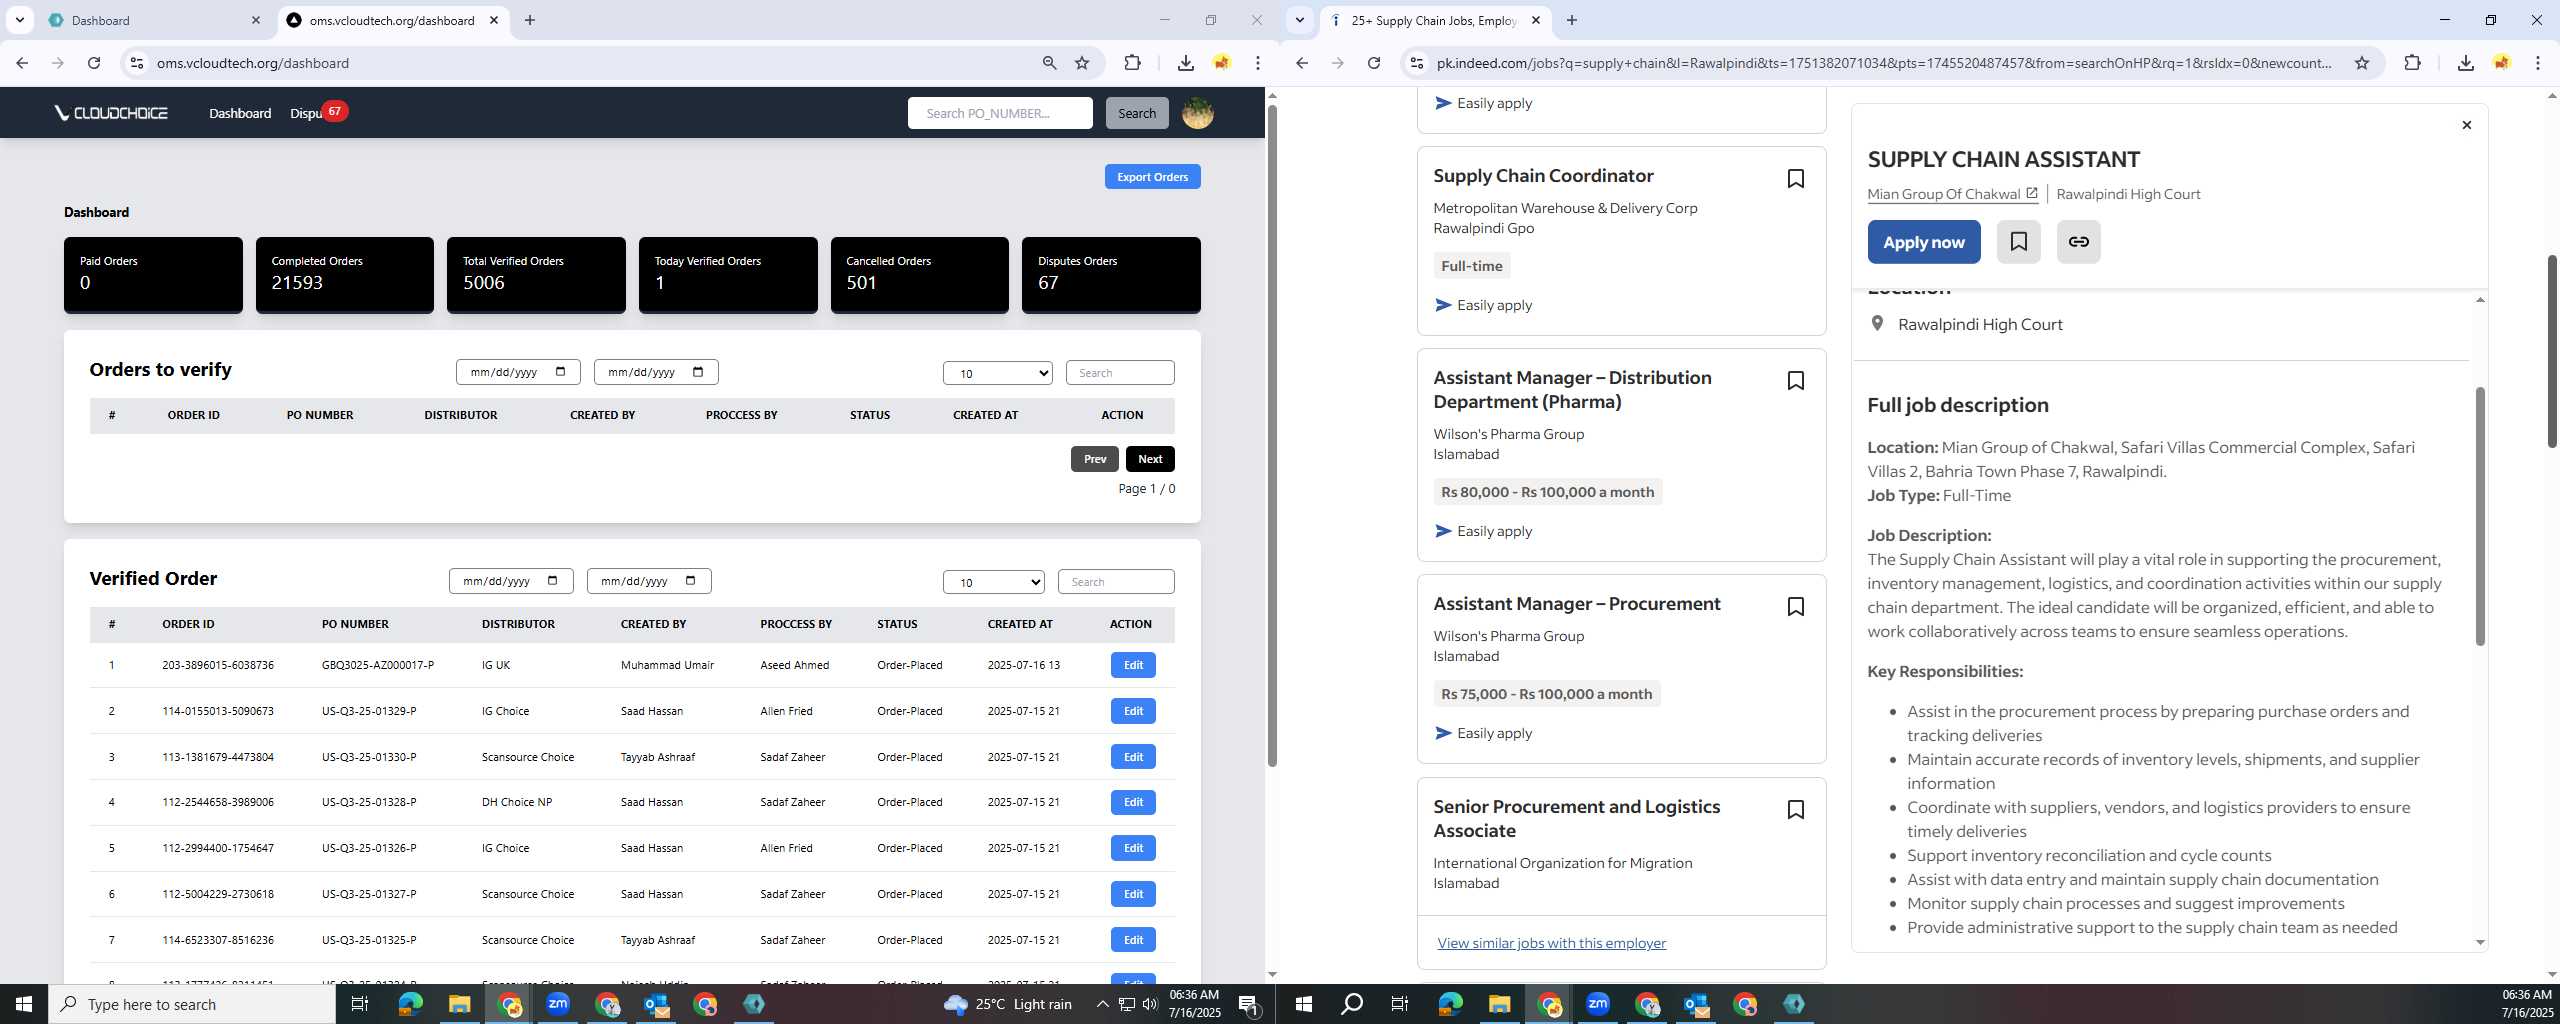Viewport: 2560px width, 1024px height.
Task: Click the Indeed page vertical scrollbar
Action: pyautogui.click(x=2552, y=352)
